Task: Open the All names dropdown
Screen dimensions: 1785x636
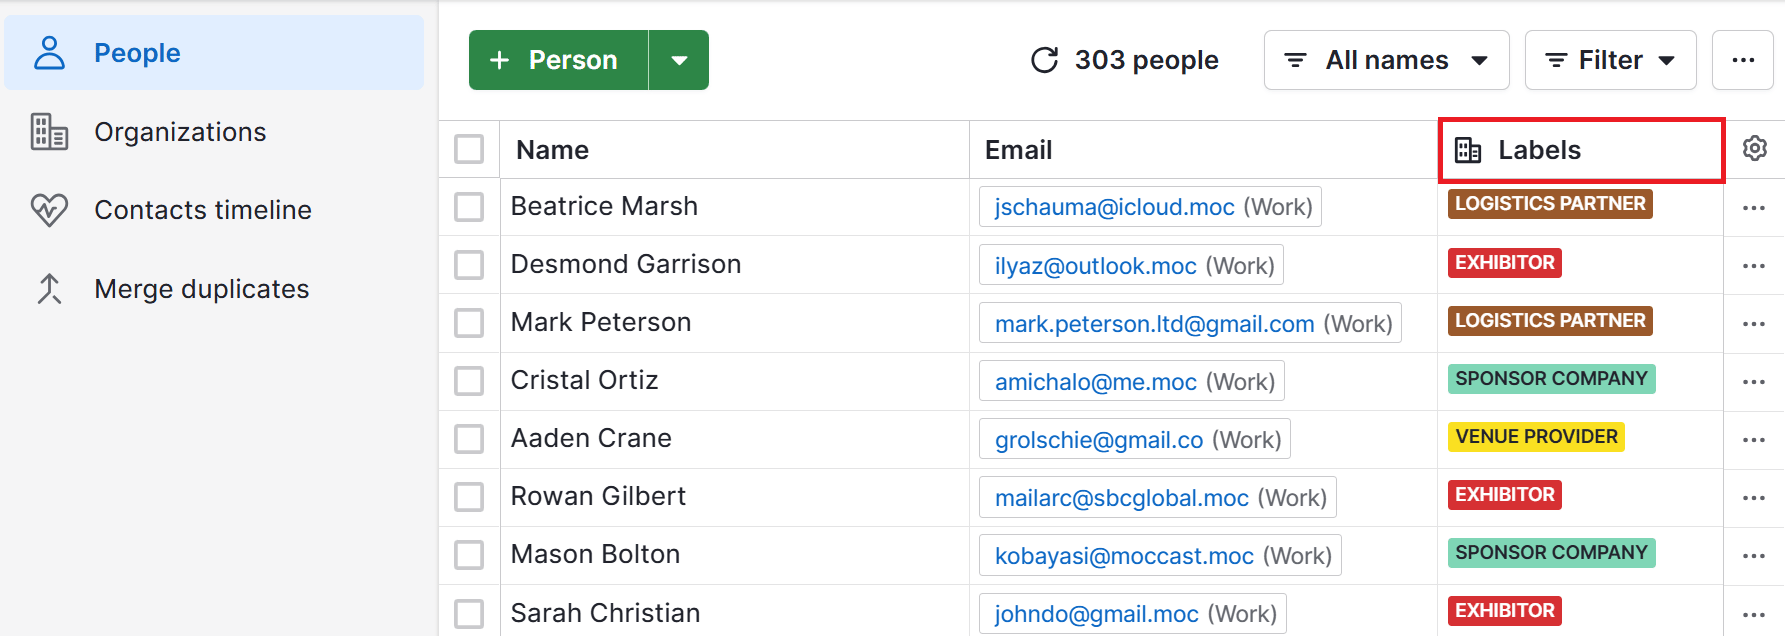Action: tap(1387, 60)
